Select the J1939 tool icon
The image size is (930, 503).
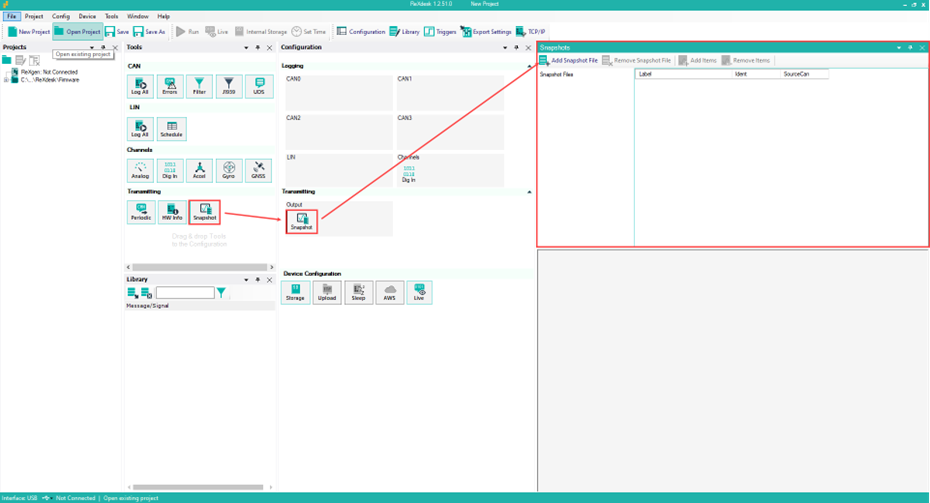230,87
